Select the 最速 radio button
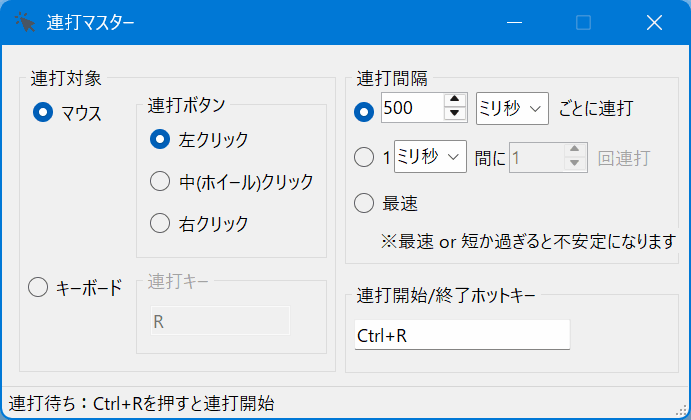 point(364,203)
